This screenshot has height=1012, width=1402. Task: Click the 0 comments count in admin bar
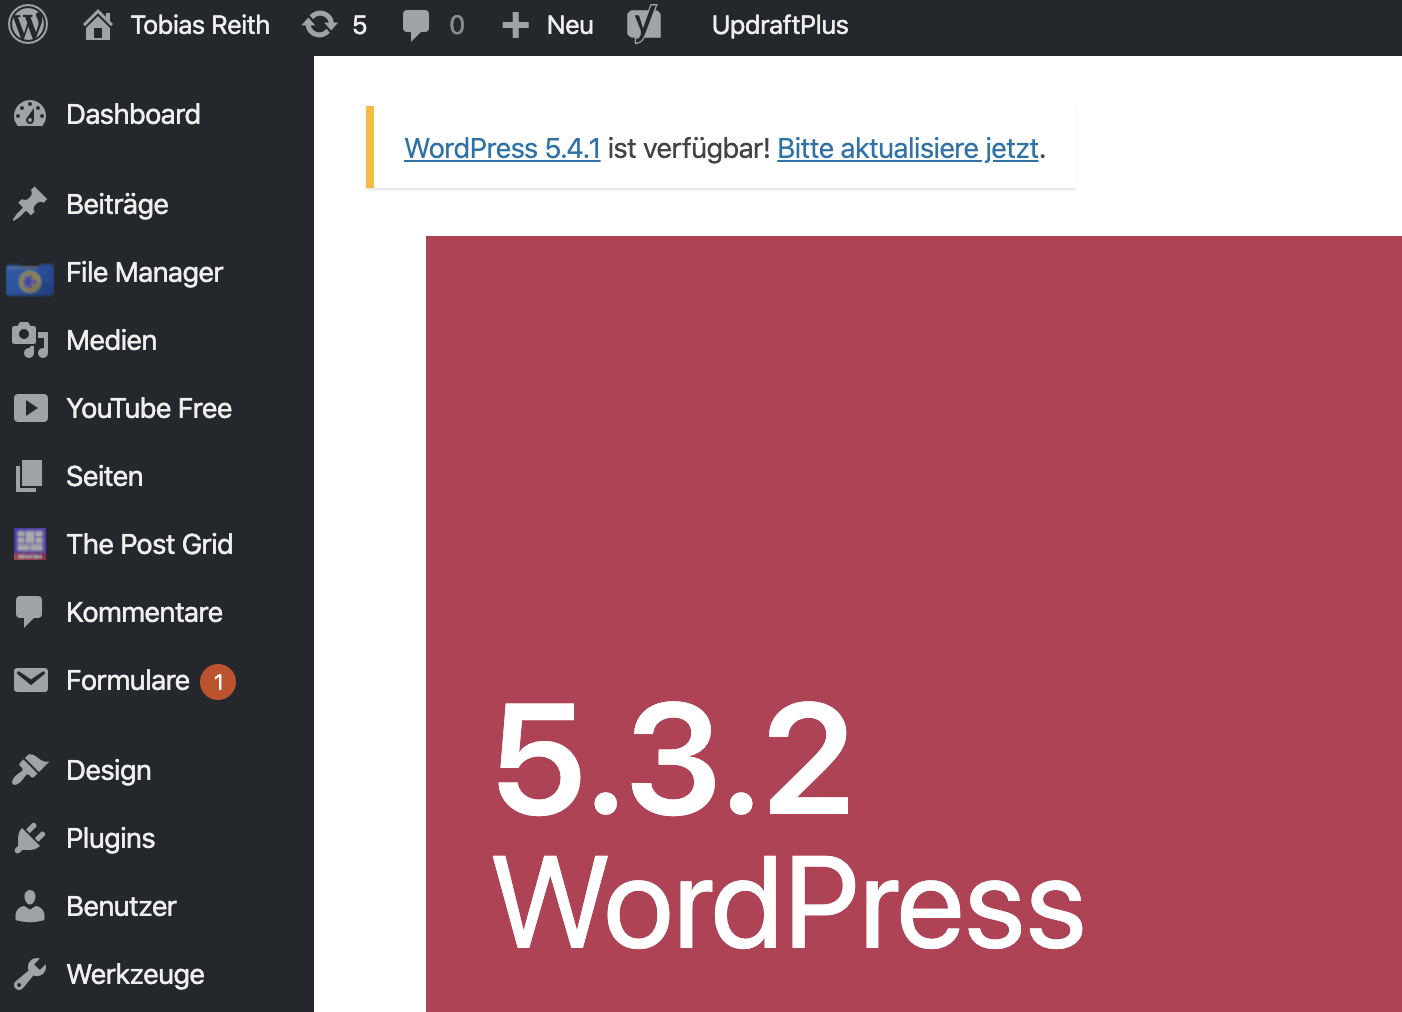pos(457,25)
